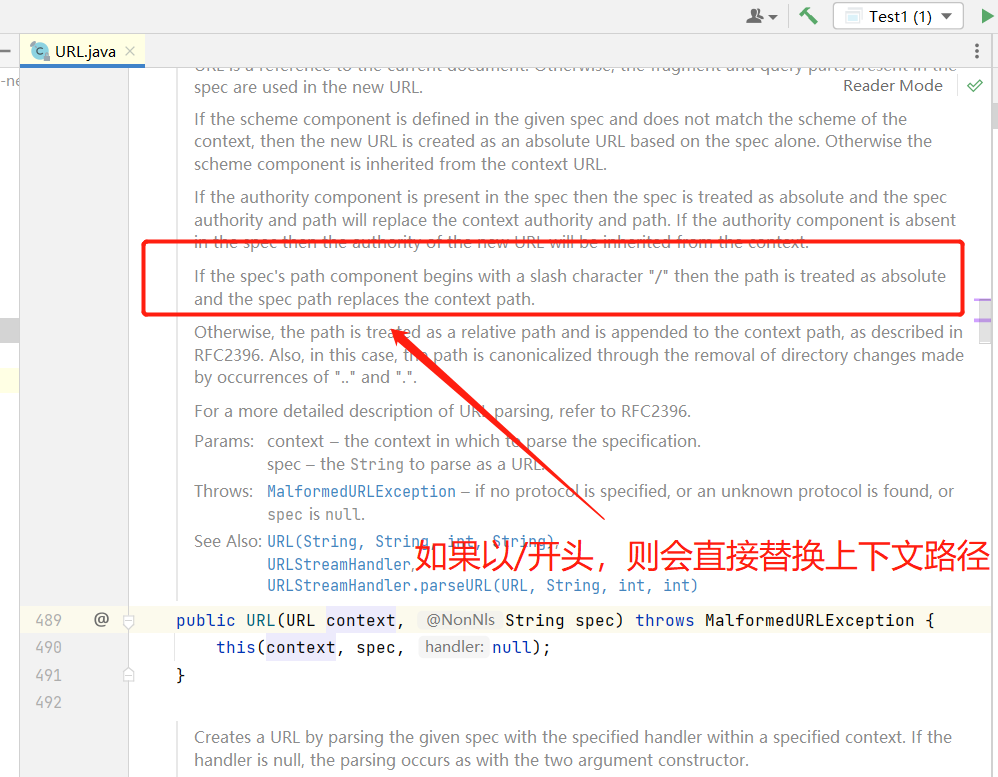Click the @NonNls annotation hint
This screenshot has width=998, height=777.
coord(460,620)
